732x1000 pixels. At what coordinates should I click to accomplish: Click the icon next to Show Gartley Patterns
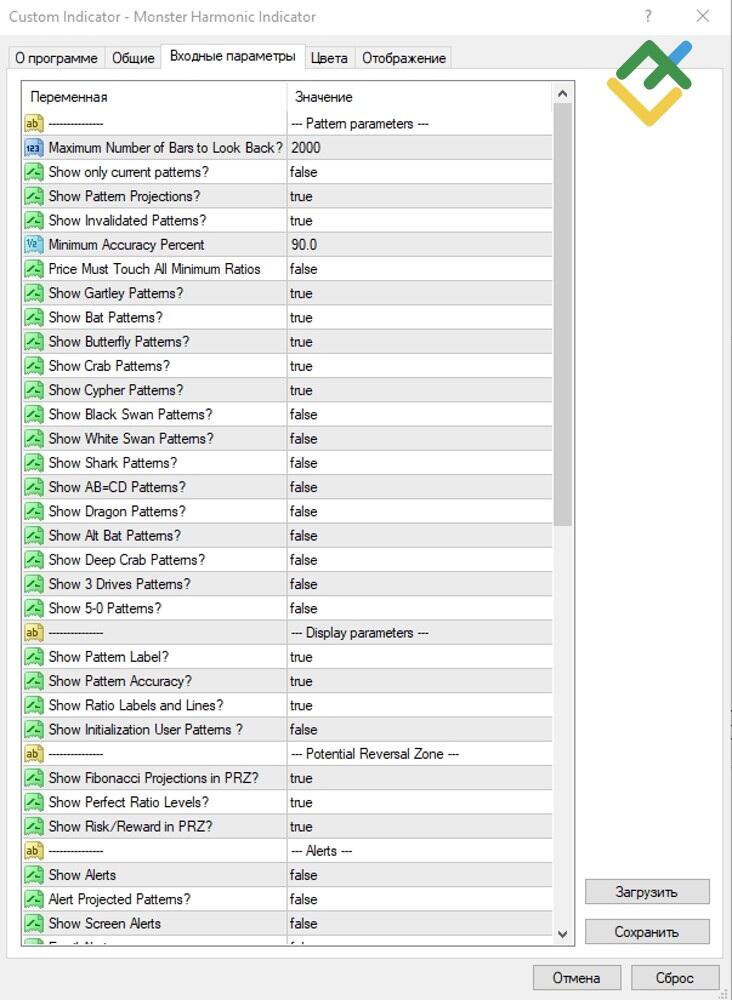pos(33,293)
